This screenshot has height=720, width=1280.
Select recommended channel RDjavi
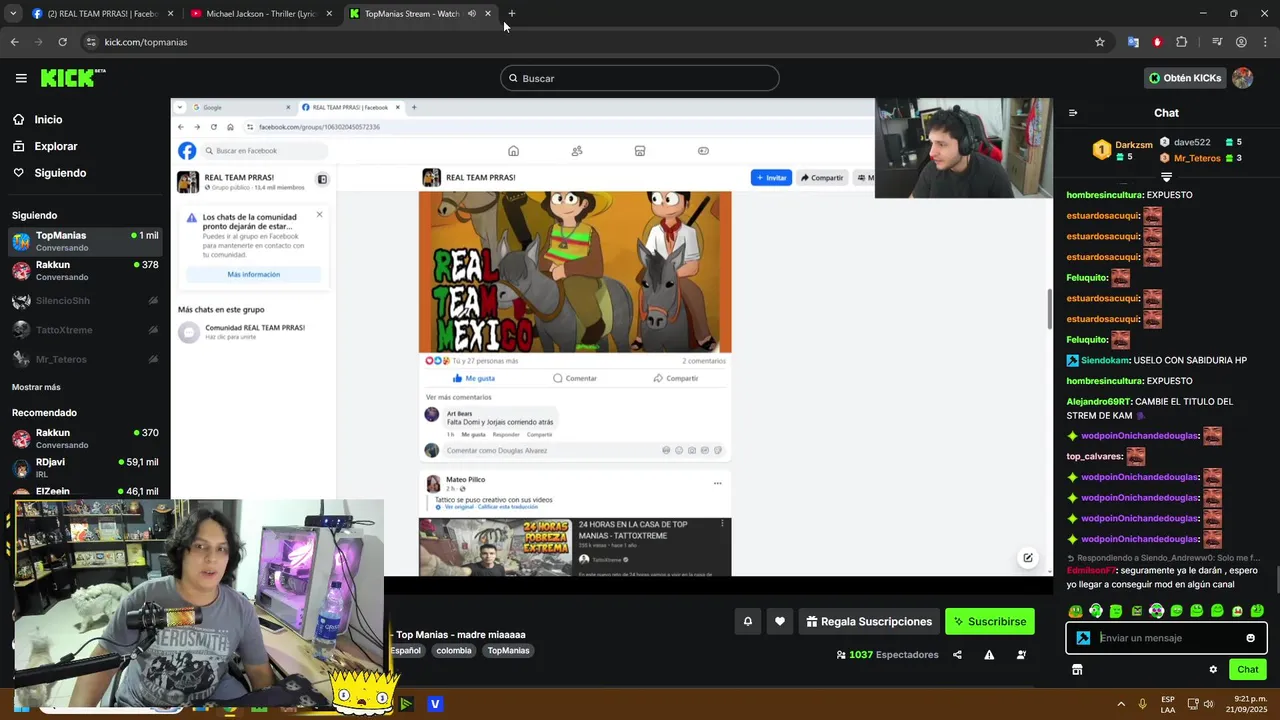click(85, 468)
